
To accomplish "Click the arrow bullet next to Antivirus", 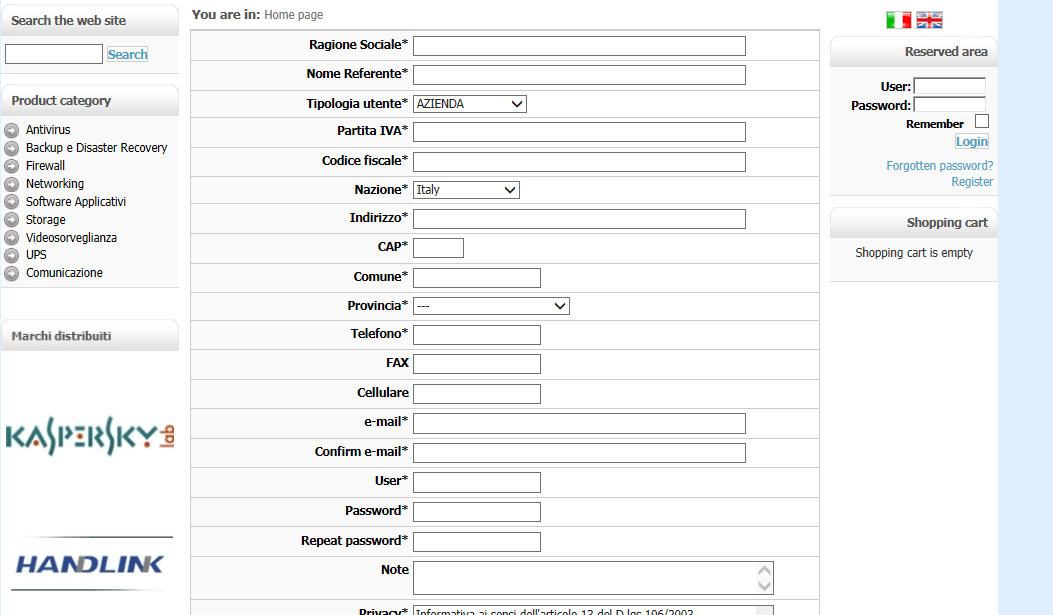I will pos(11,130).
